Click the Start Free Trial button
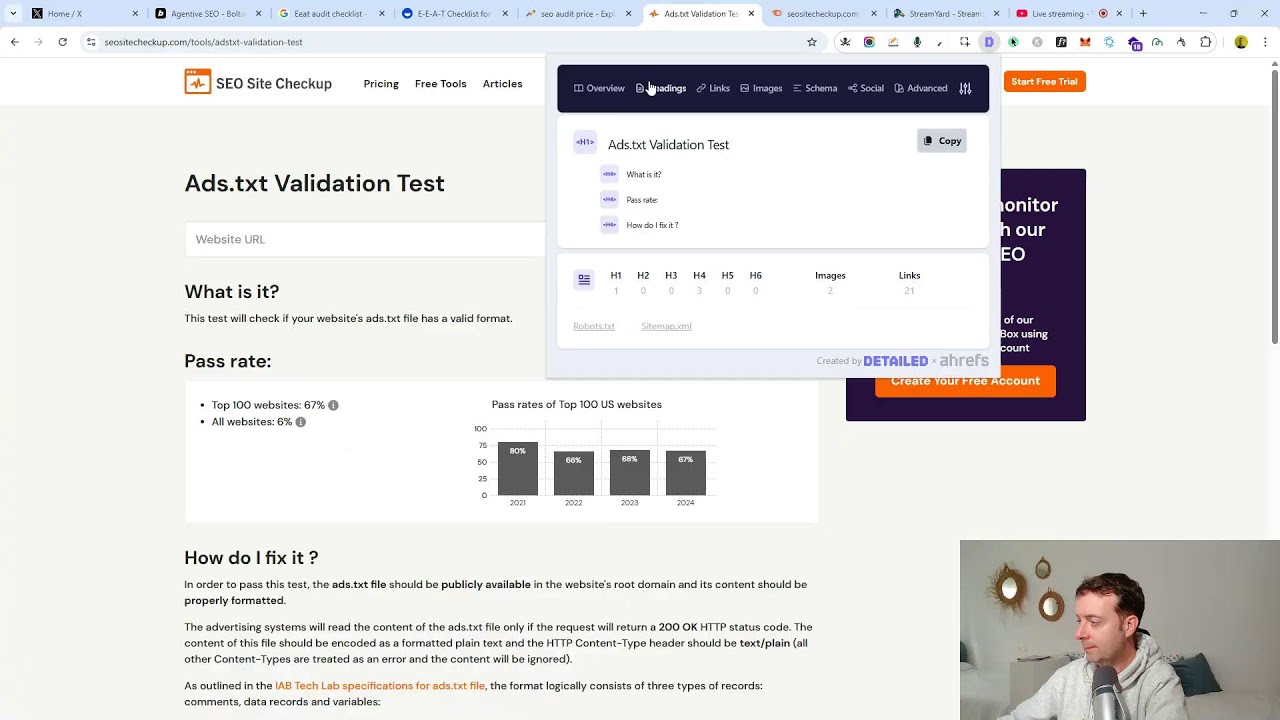 pyautogui.click(x=1043, y=82)
